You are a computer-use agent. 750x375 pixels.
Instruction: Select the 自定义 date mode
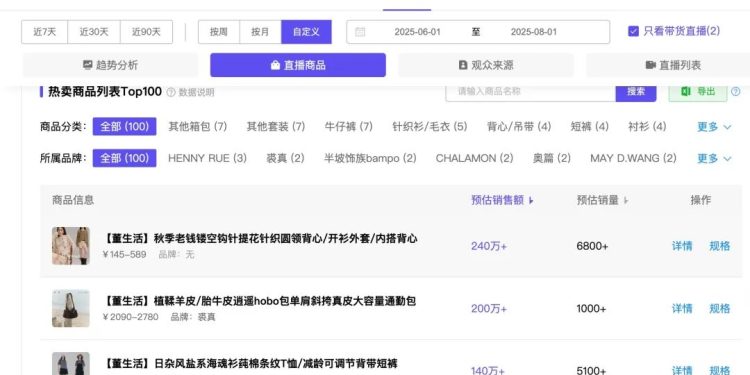pos(306,32)
